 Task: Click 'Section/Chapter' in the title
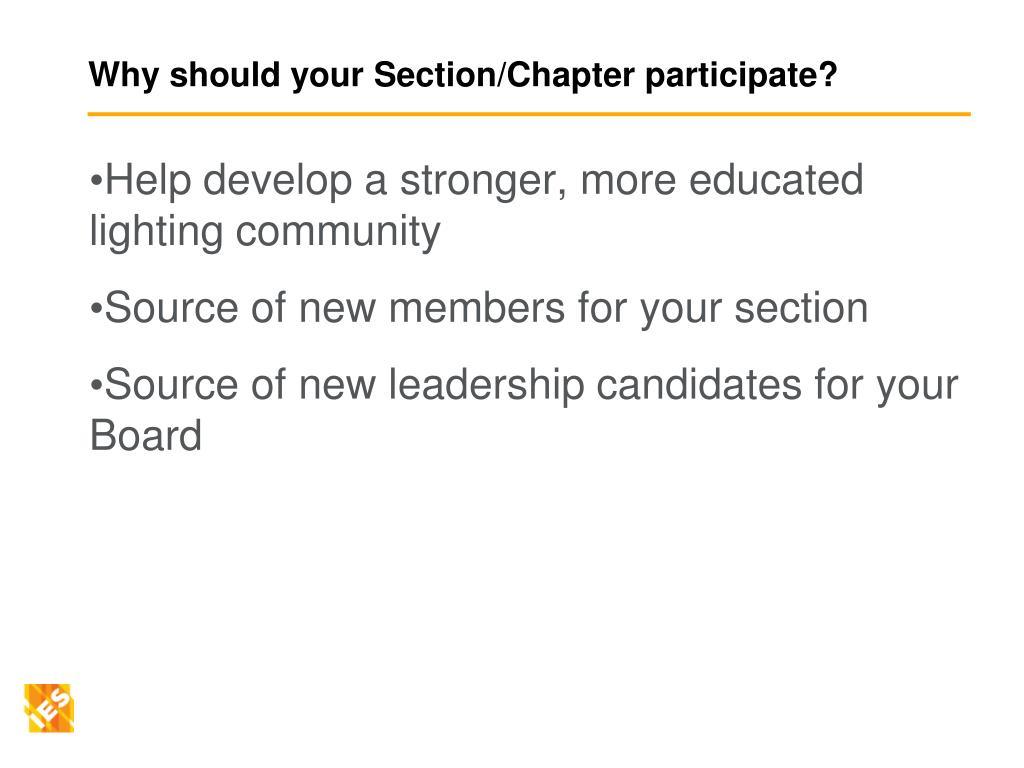point(504,74)
